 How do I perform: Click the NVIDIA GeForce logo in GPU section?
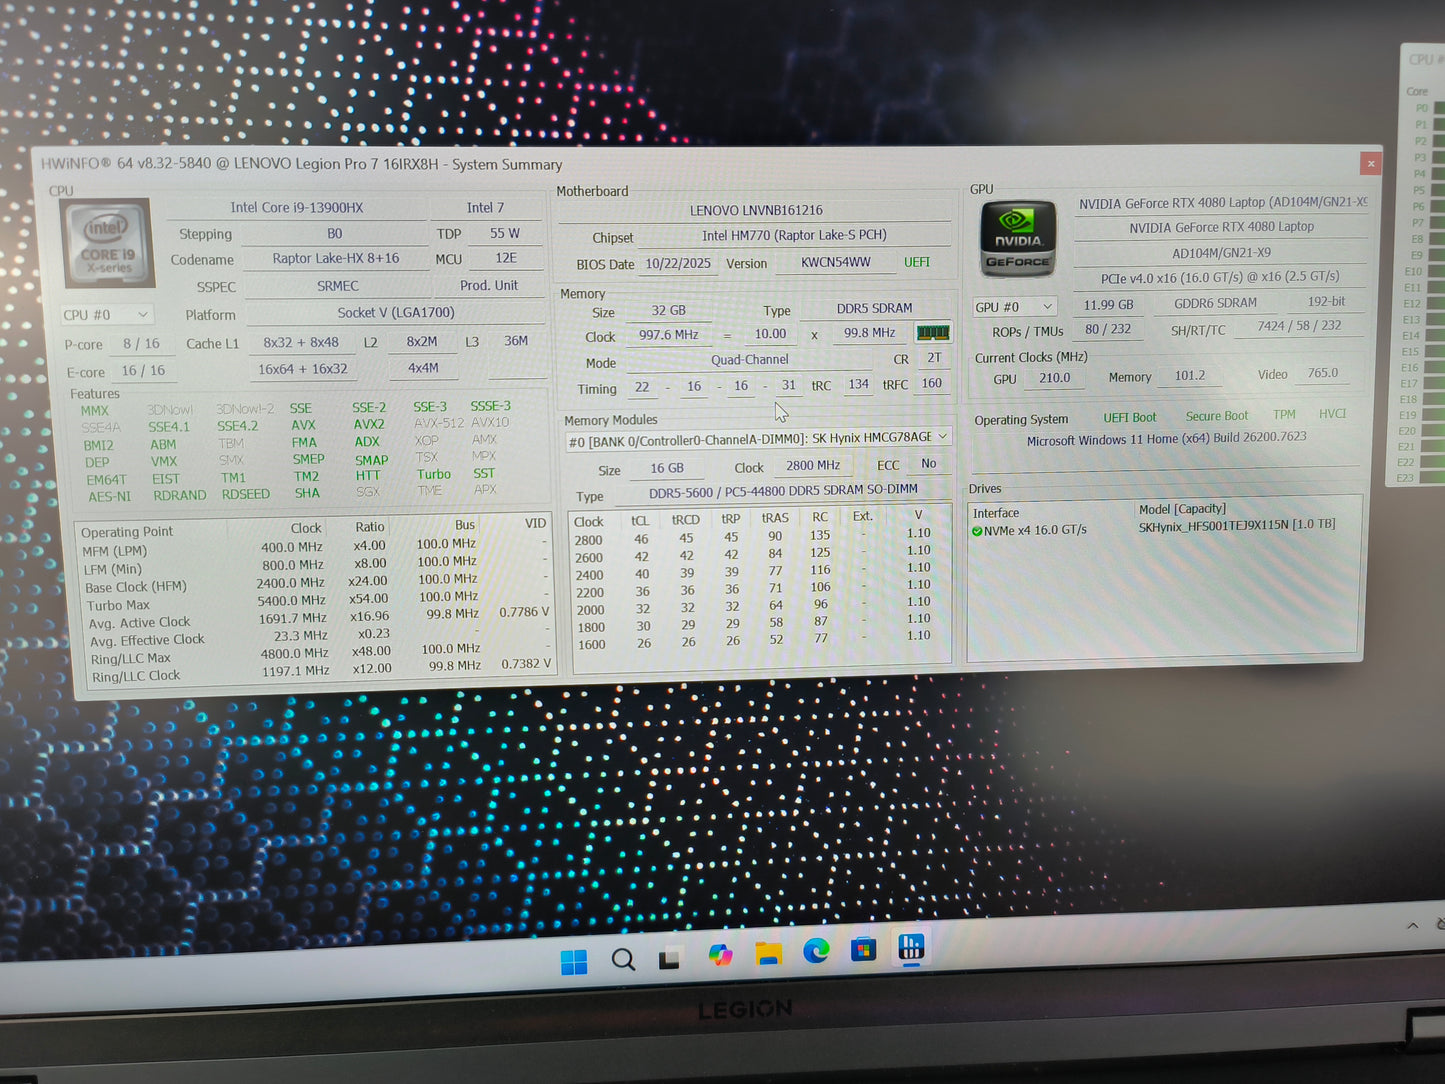pyautogui.click(x=1017, y=236)
